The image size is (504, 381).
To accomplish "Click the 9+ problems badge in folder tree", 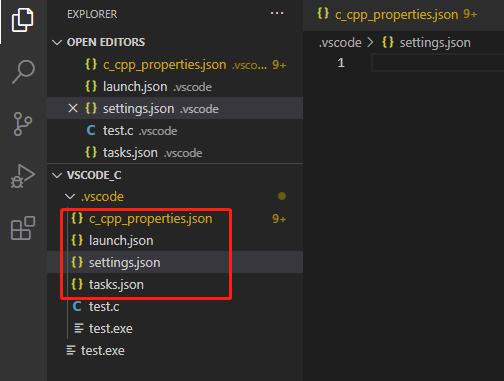I will point(279,219).
